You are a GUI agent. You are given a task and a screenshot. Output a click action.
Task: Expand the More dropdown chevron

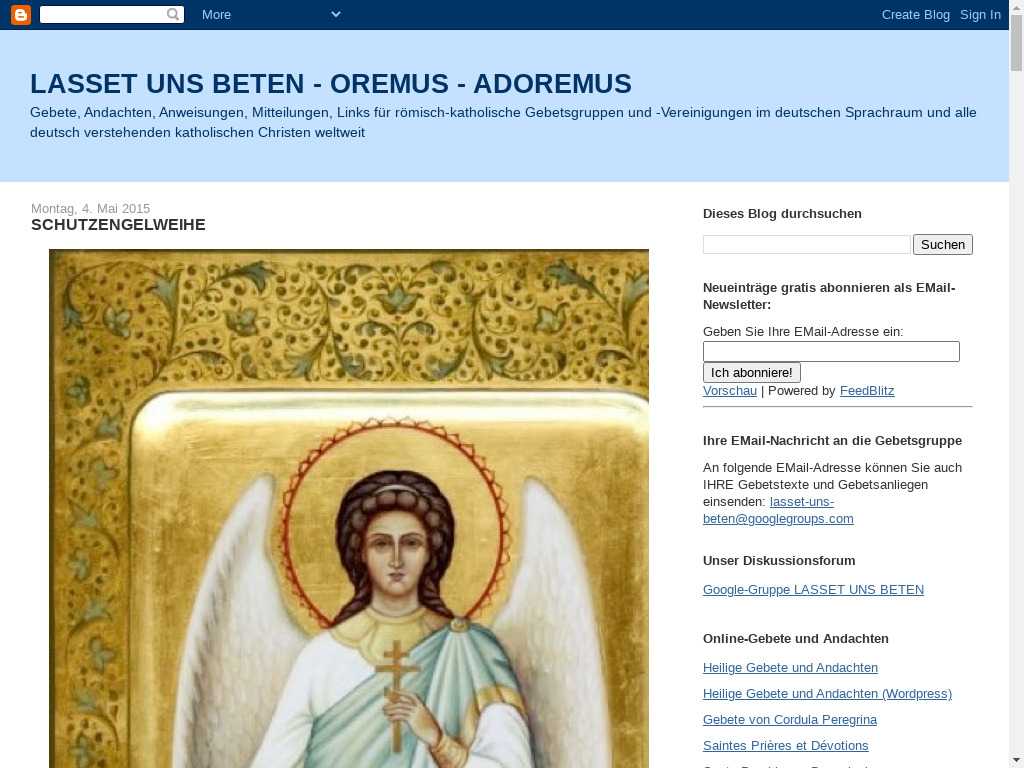pyautogui.click(x=336, y=14)
